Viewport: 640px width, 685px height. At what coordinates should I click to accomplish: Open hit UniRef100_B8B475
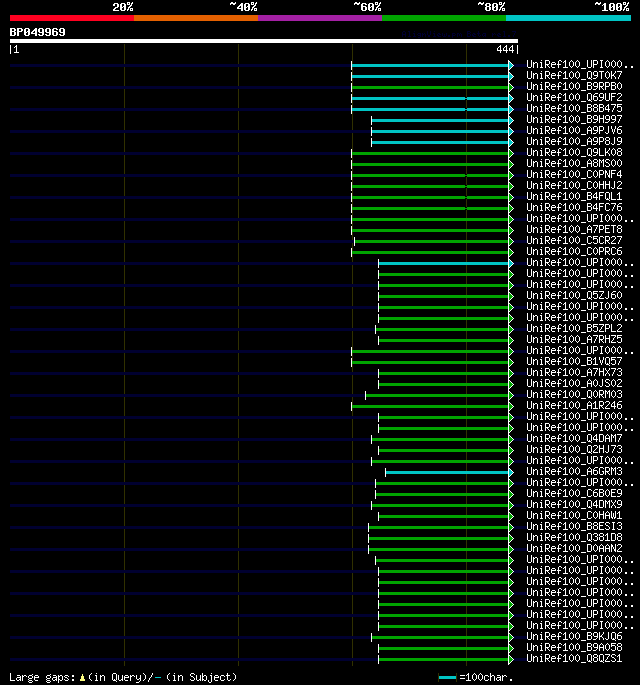(x=574, y=108)
